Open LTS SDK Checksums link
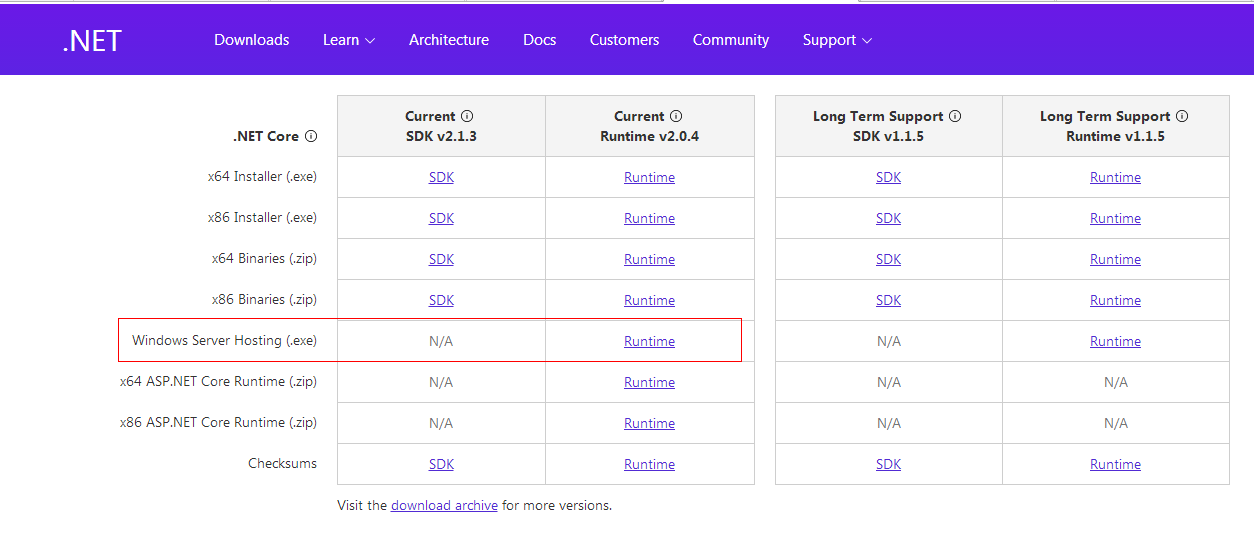1254x546 pixels. click(x=889, y=464)
